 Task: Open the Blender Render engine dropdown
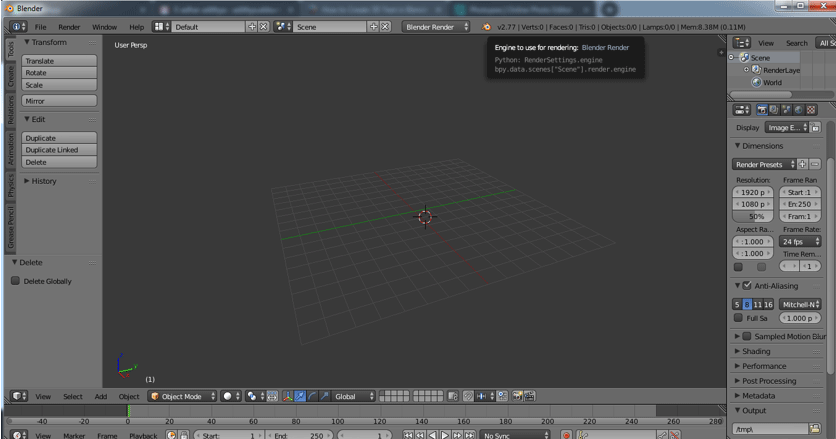[436, 27]
